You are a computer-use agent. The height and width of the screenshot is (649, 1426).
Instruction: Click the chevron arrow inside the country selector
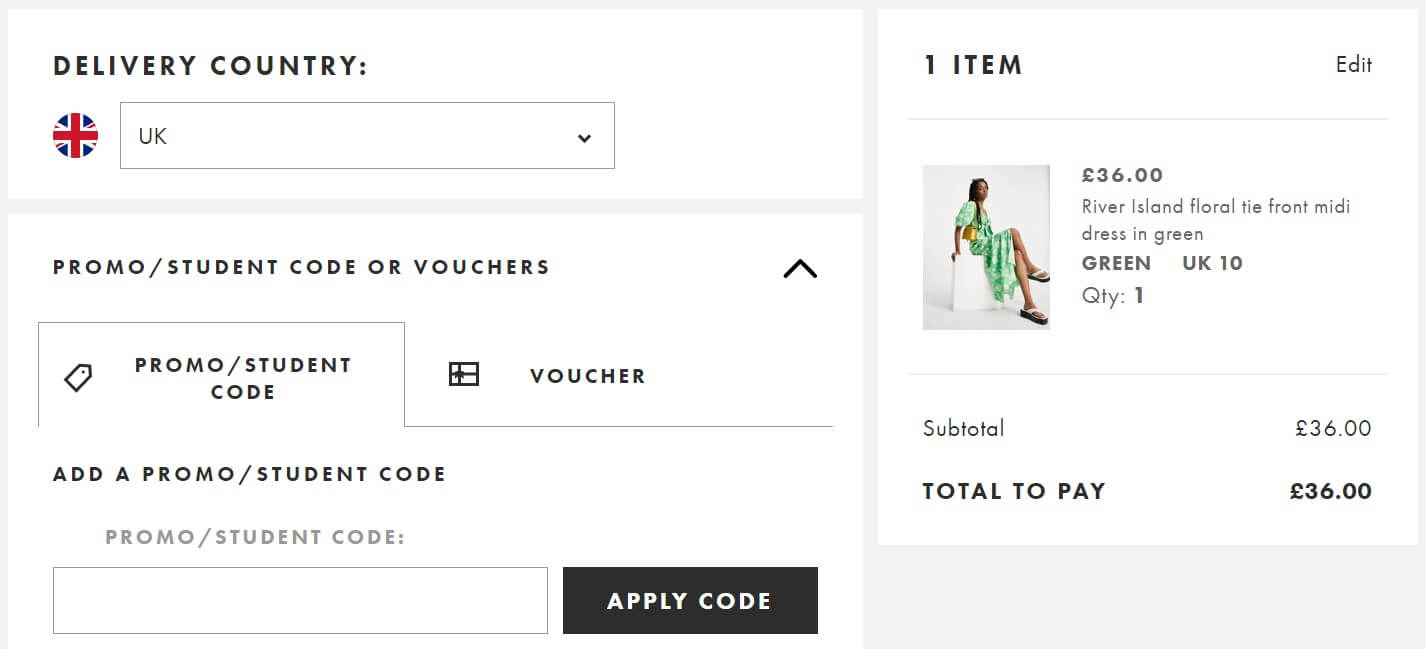point(585,136)
